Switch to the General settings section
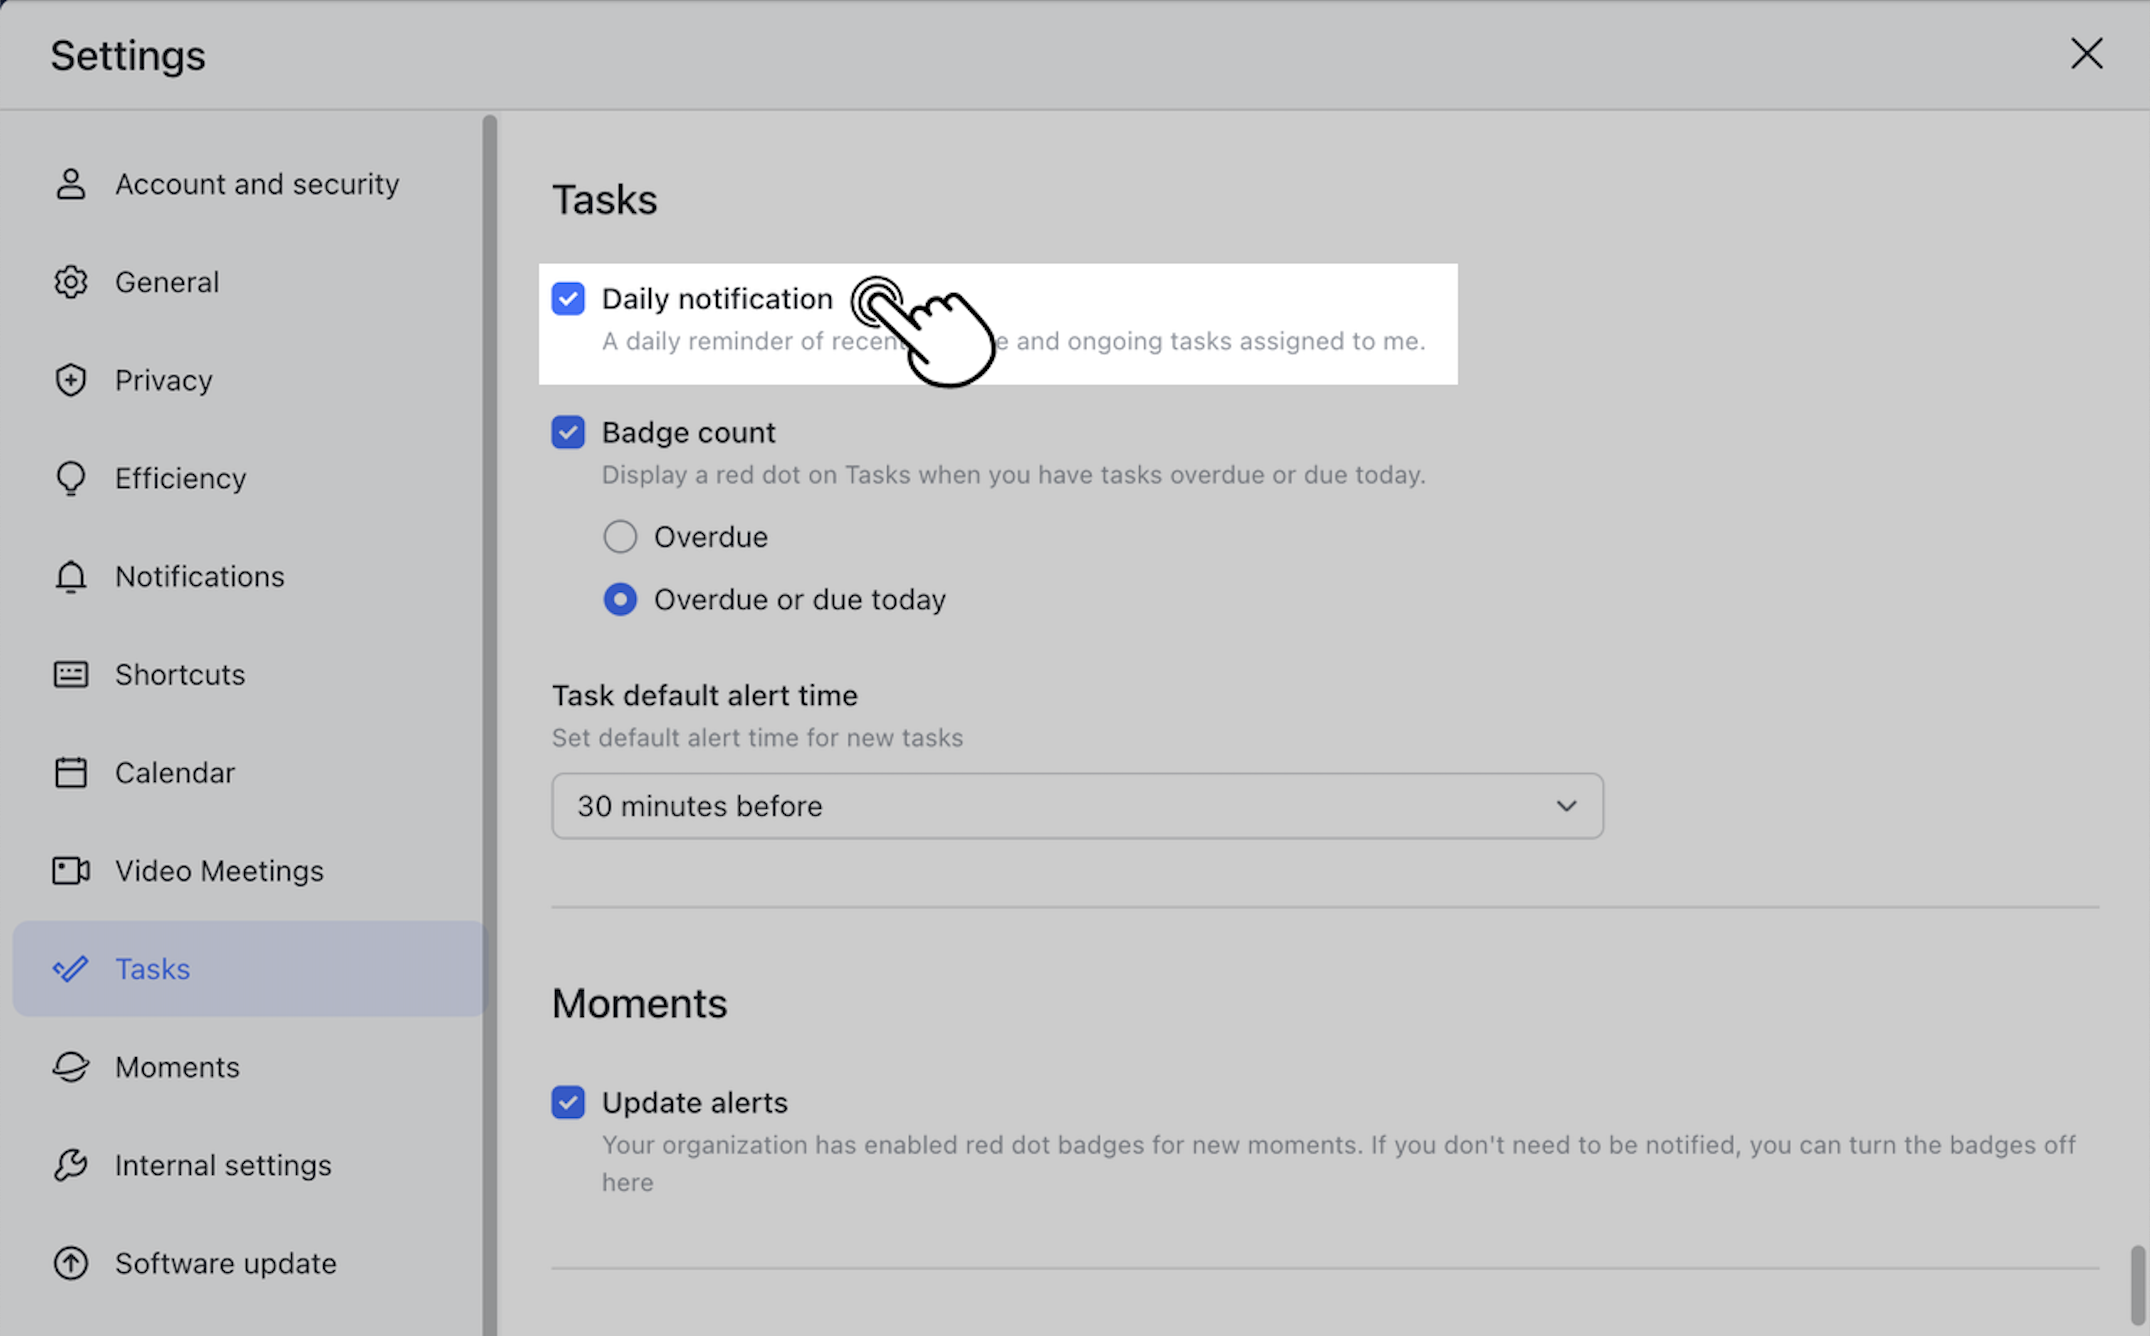This screenshot has width=2150, height=1336. click(167, 282)
